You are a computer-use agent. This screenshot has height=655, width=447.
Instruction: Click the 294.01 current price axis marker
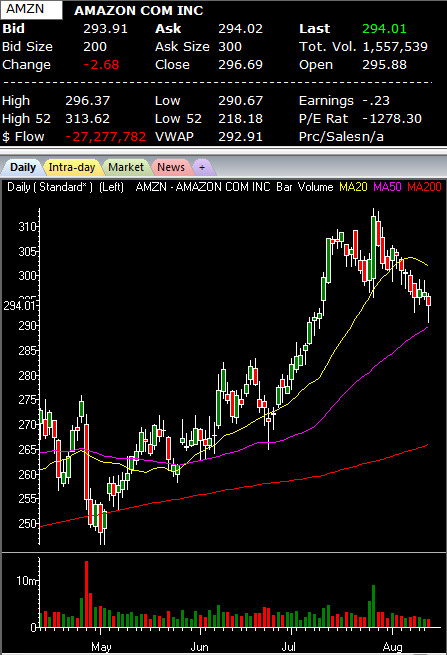click(x=19, y=306)
